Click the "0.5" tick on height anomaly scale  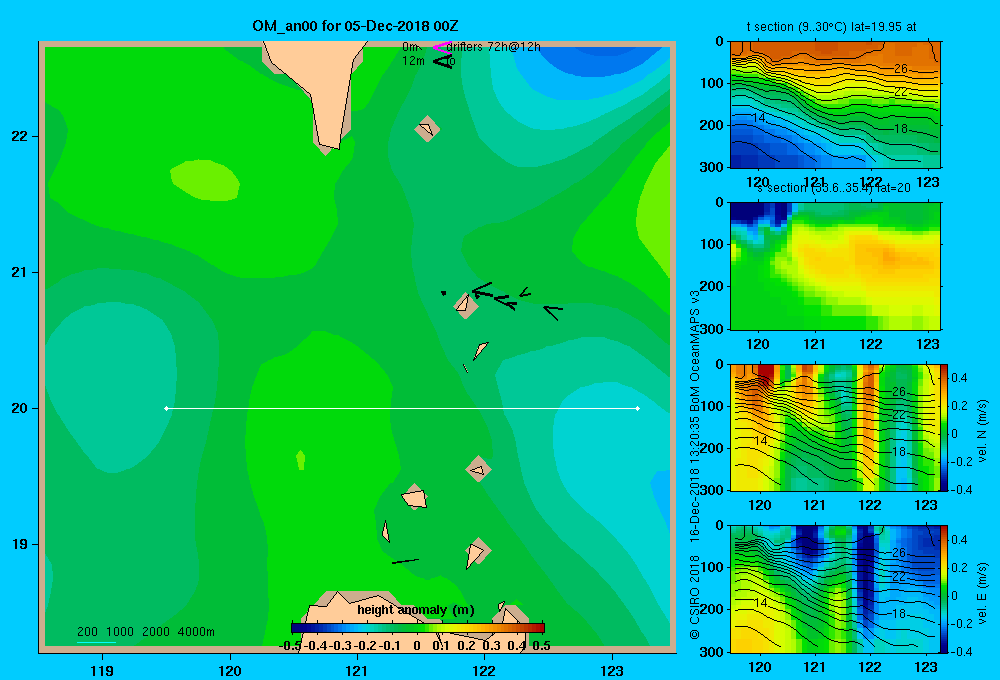(541, 646)
